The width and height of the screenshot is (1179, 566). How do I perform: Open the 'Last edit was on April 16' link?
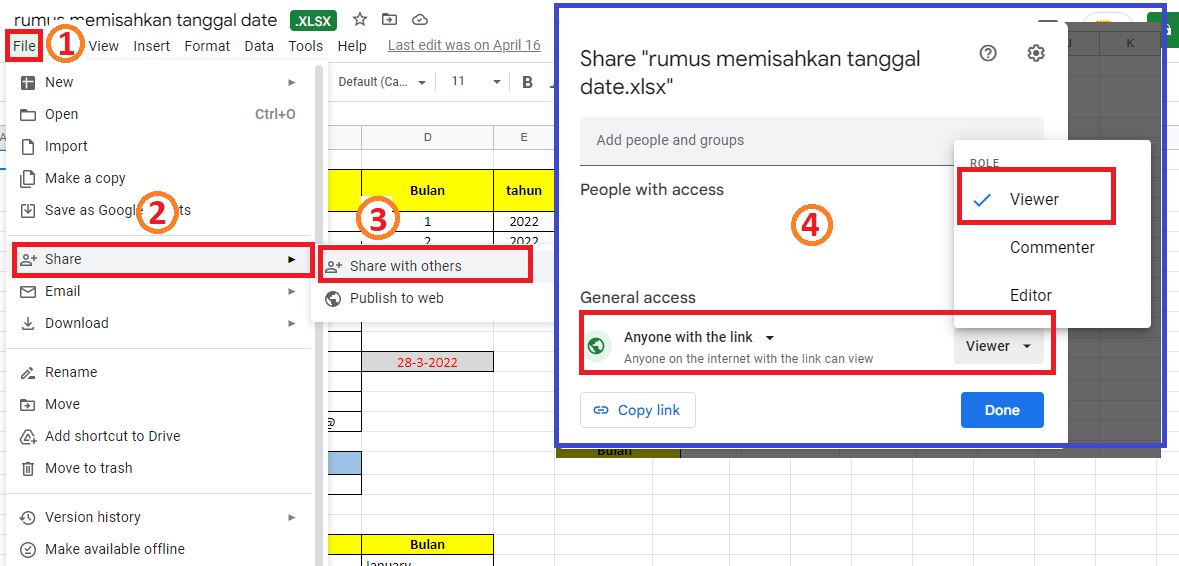464,45
